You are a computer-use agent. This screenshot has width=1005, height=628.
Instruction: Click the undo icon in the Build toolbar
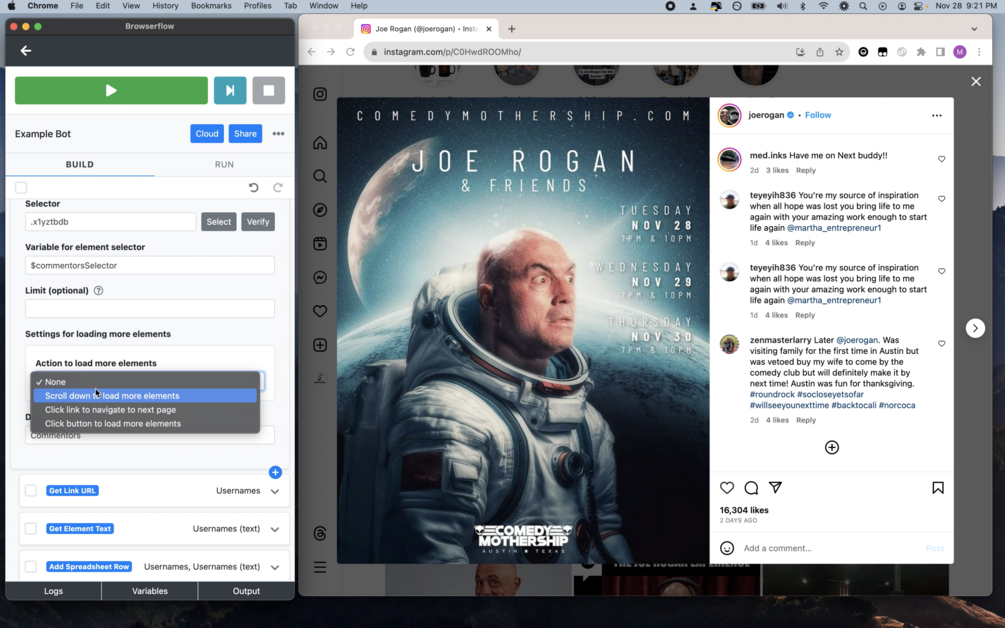254,188
